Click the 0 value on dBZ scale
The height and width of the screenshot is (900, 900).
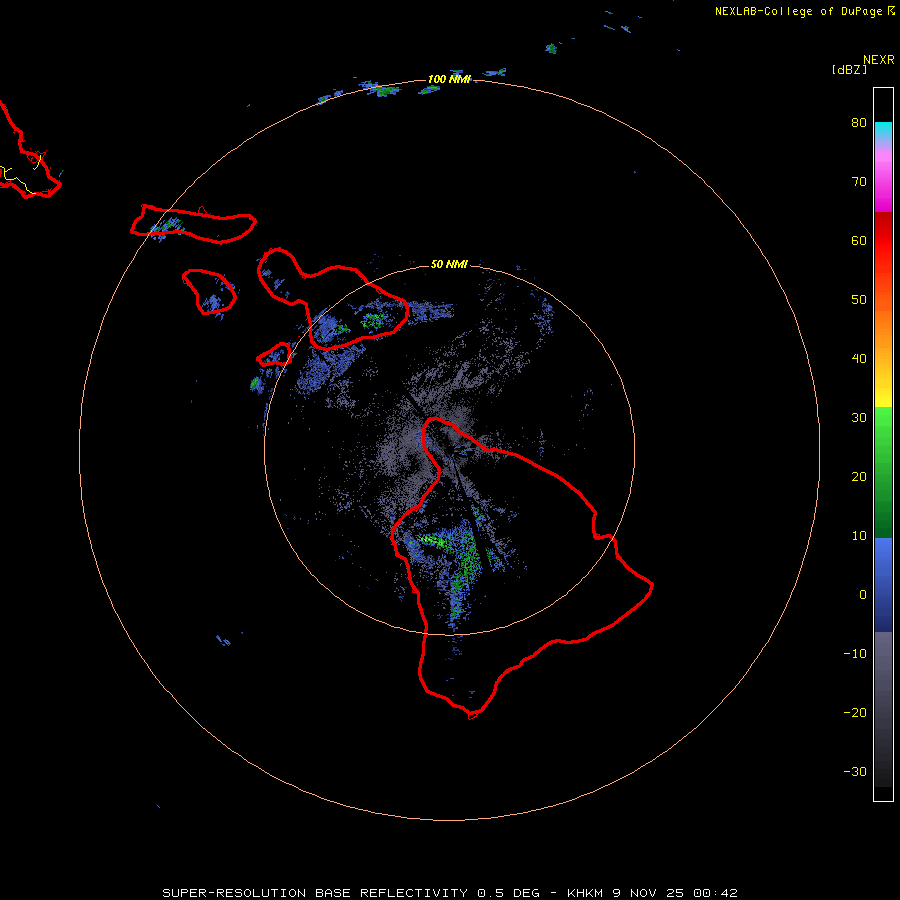863,595
